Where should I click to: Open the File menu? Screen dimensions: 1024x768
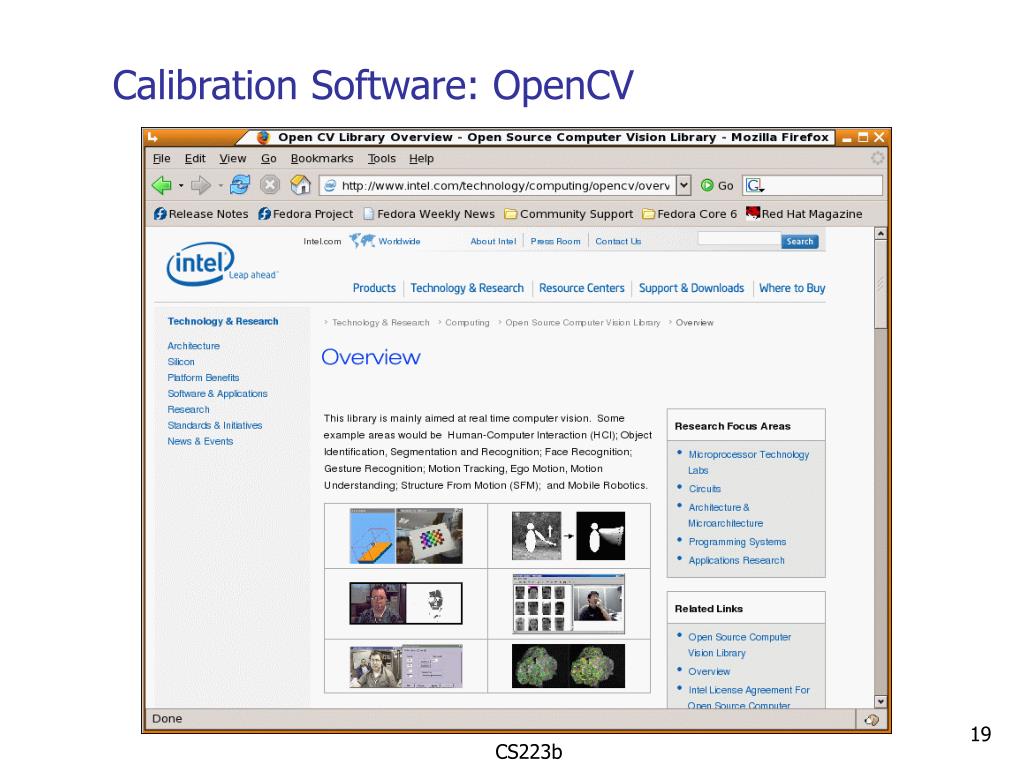(x=161, y=158)
